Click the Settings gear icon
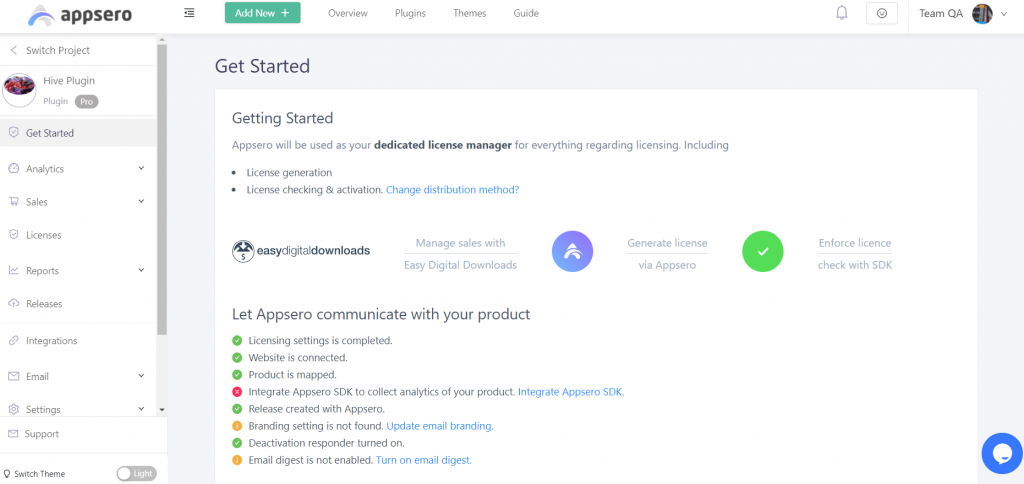Viewport: 1024px width, 484px height. coord(14,410)
